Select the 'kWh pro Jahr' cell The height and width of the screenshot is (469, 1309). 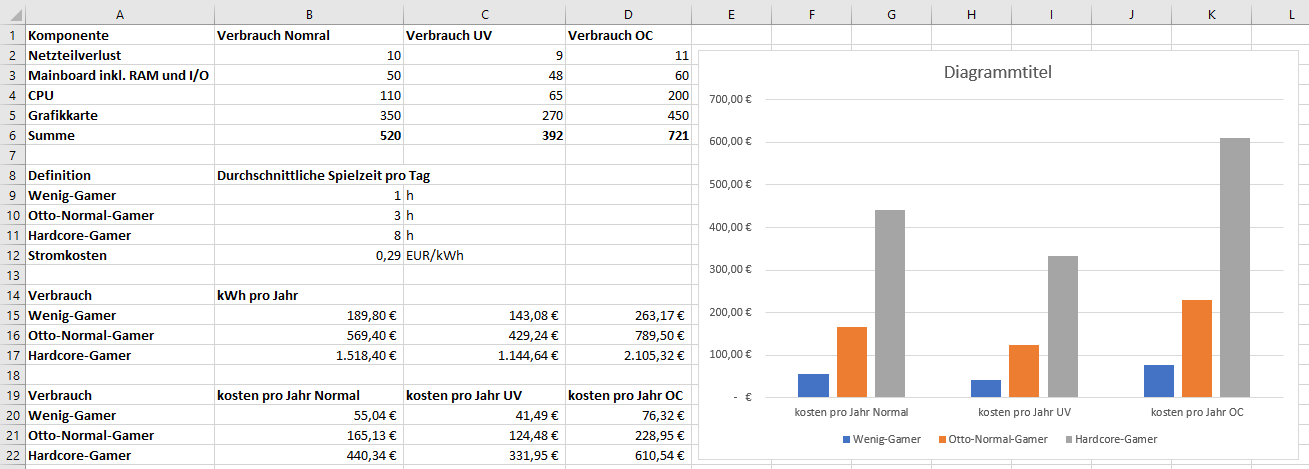[x=309, y=295]
